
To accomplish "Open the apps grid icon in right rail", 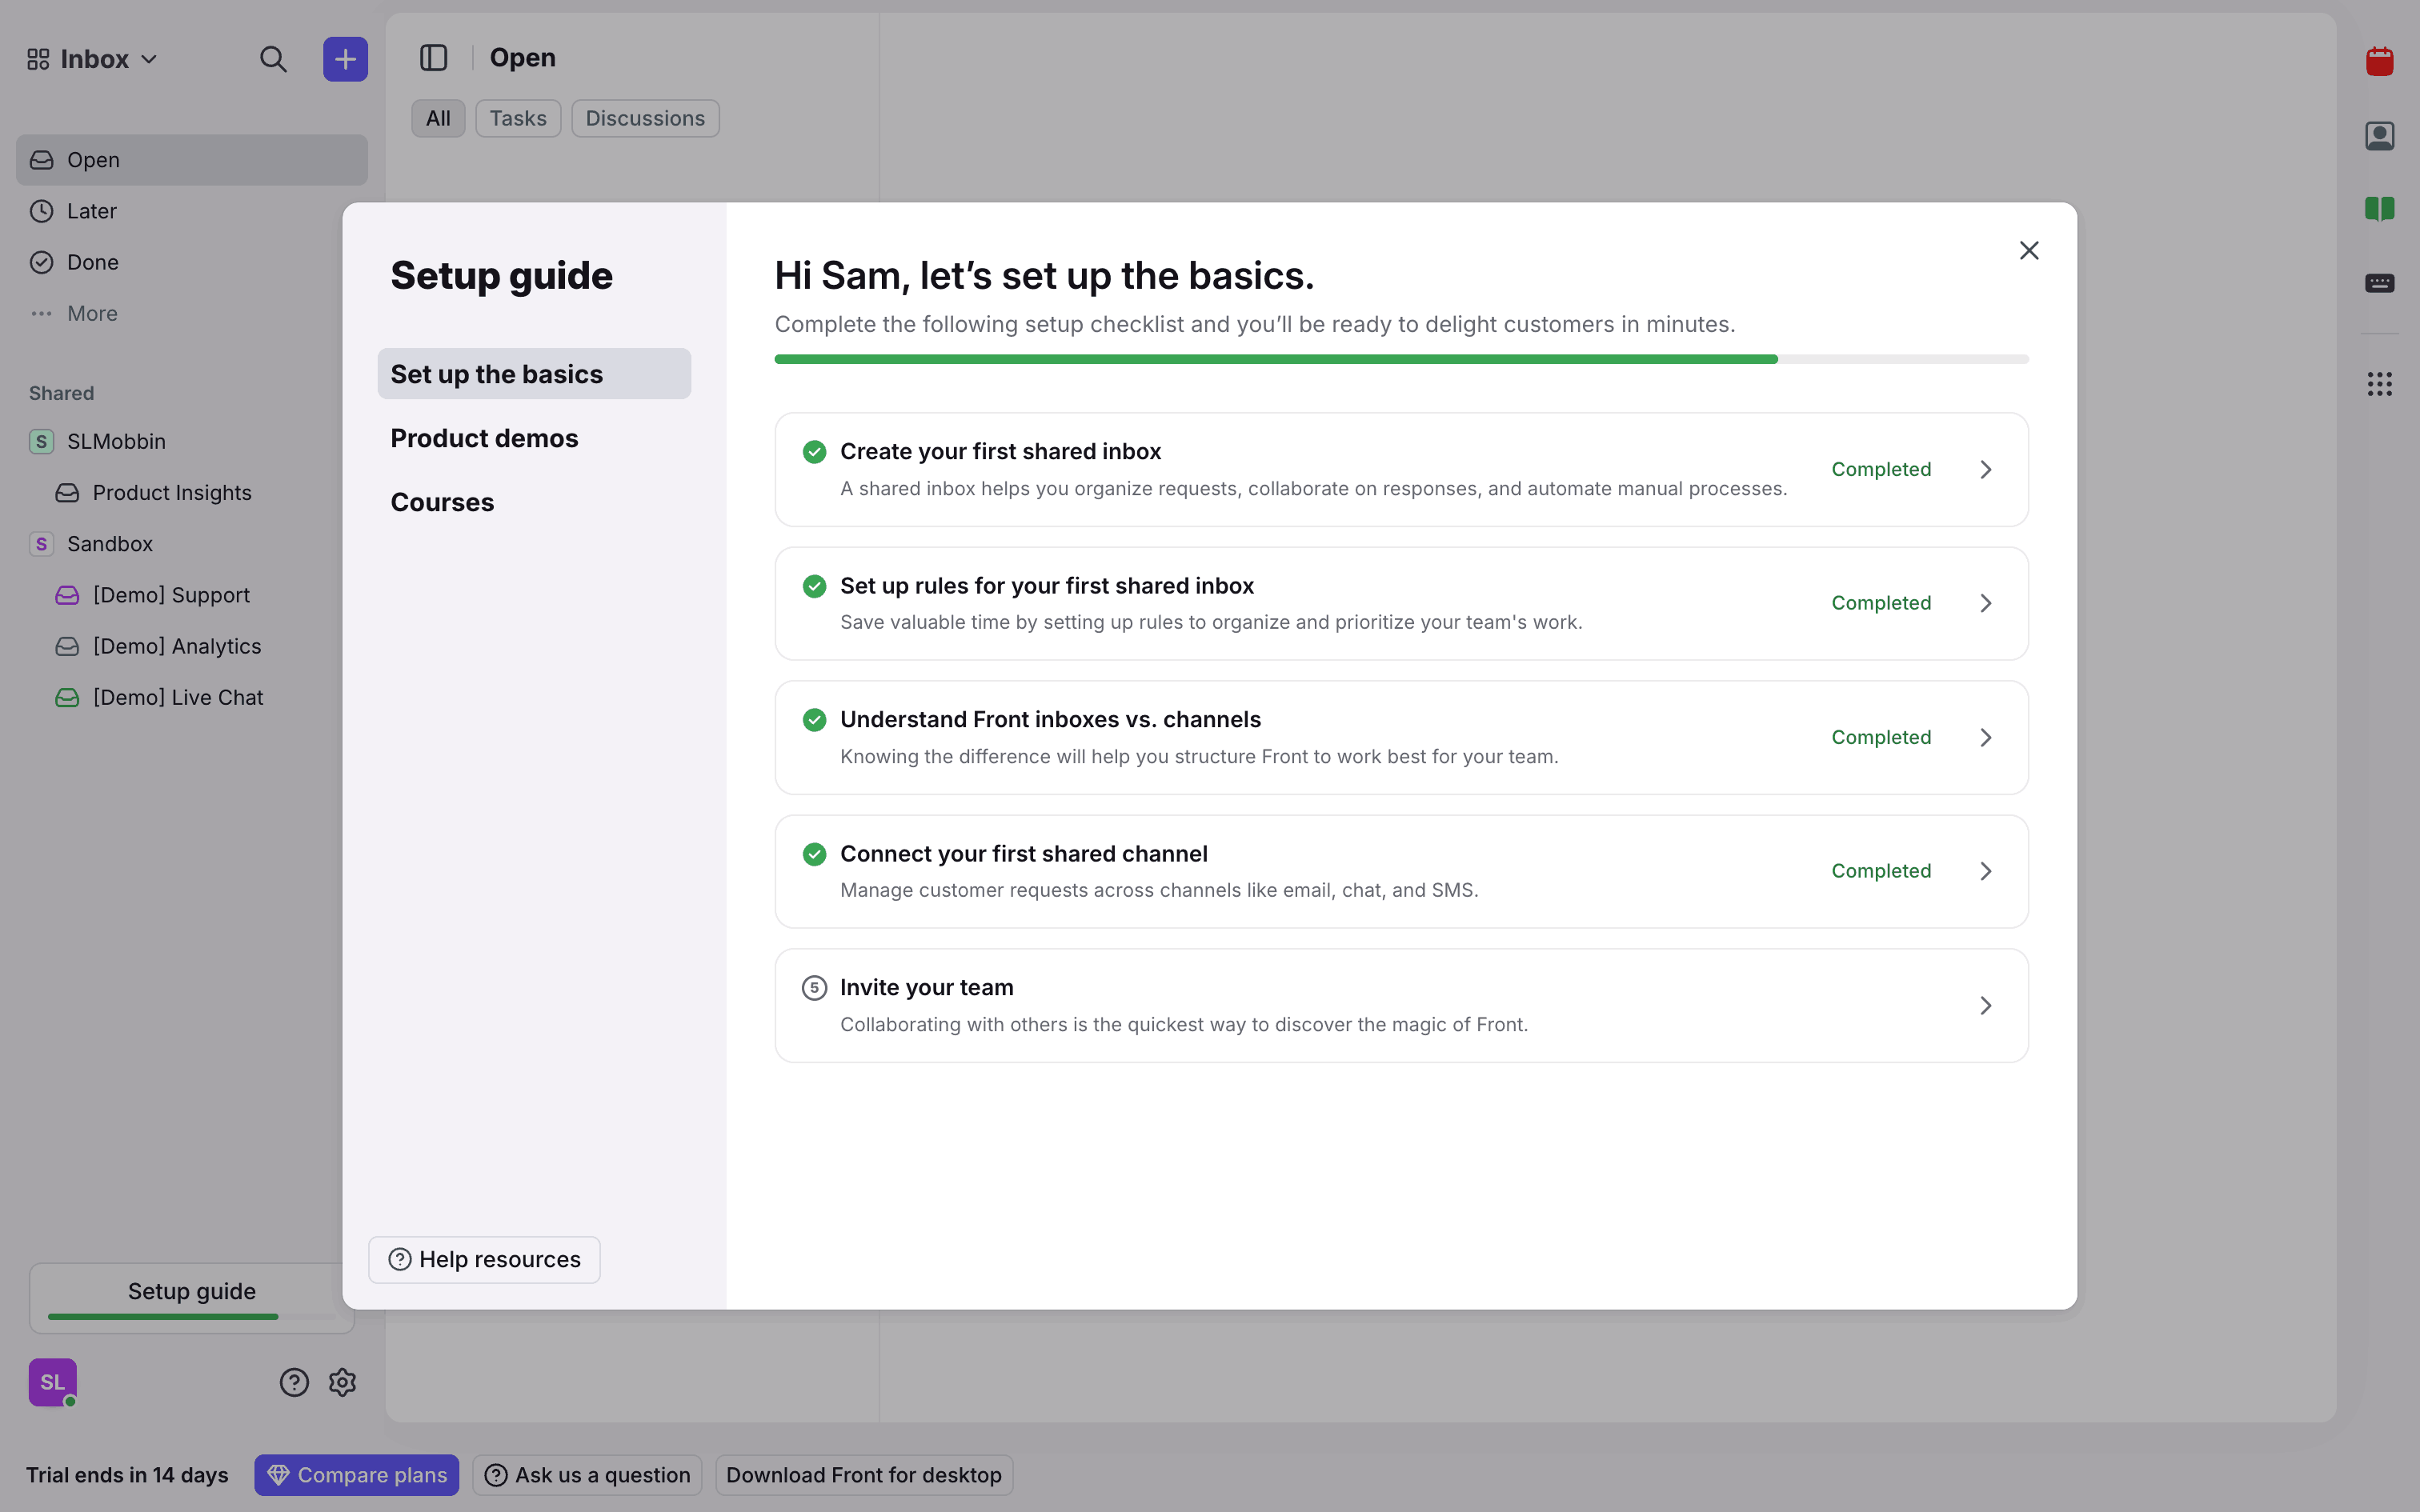I will (2379, 384).
